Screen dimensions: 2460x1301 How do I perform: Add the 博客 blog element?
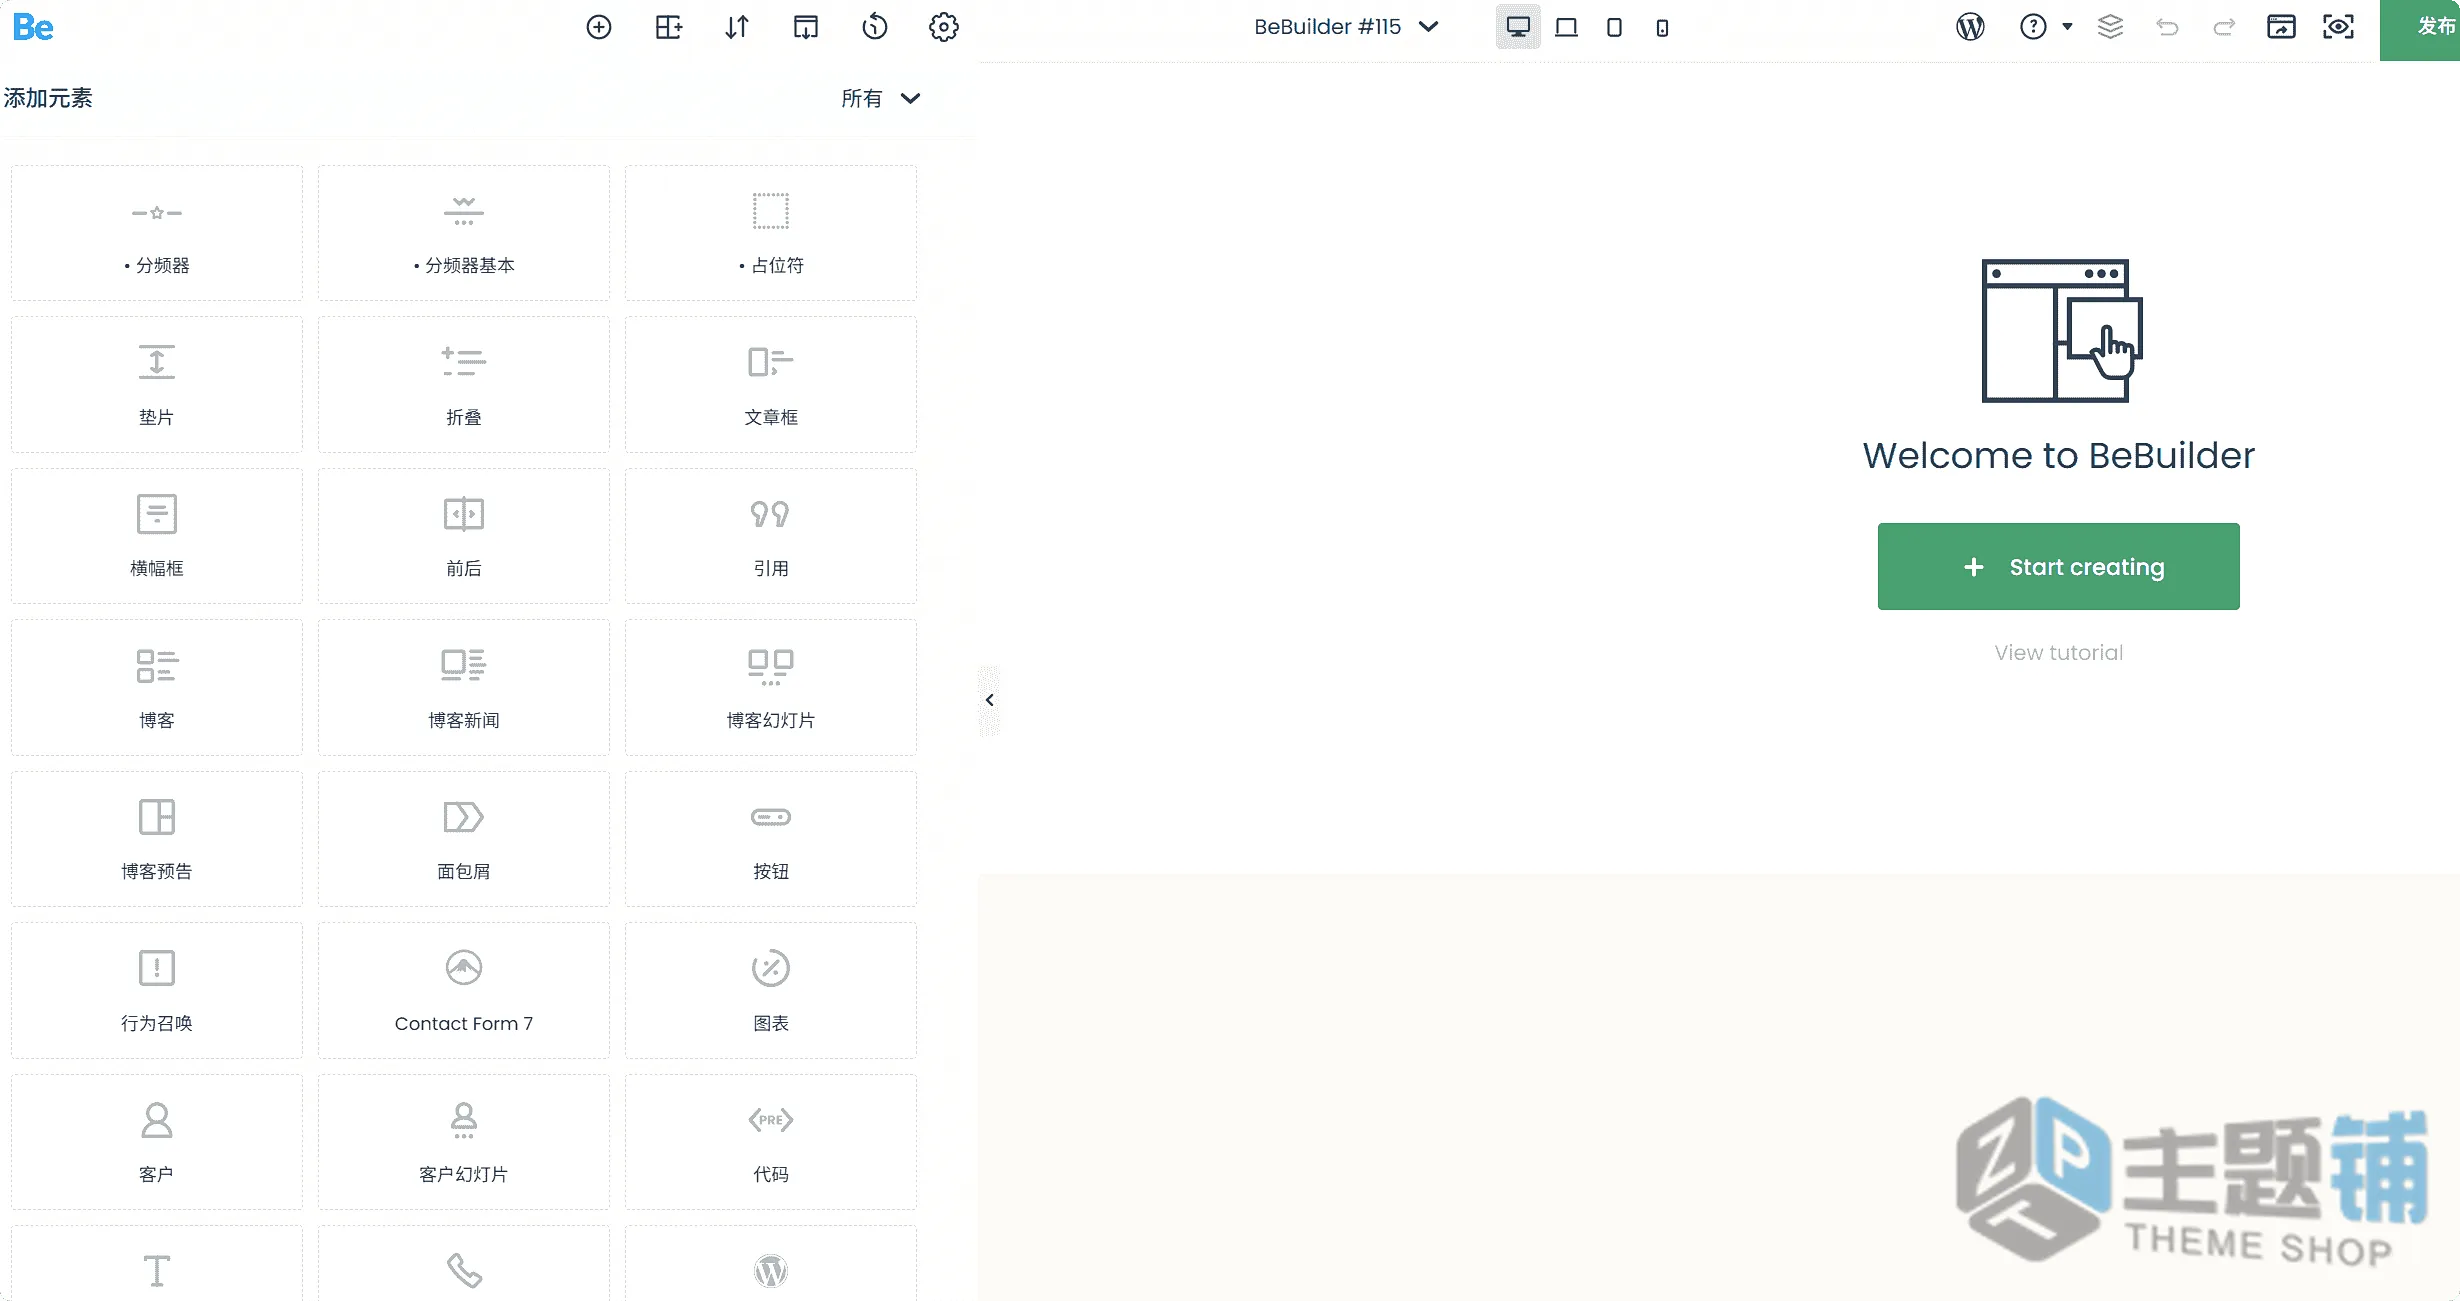[x=157, y=688]
